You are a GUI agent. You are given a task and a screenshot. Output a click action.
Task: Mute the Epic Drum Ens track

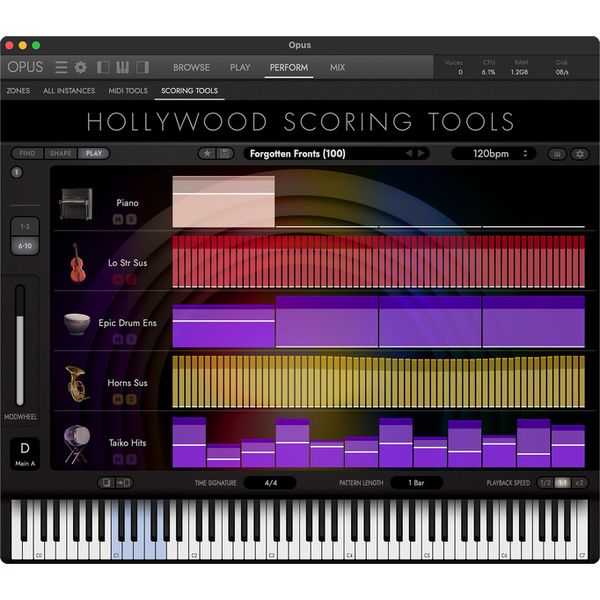pos(118,339)
